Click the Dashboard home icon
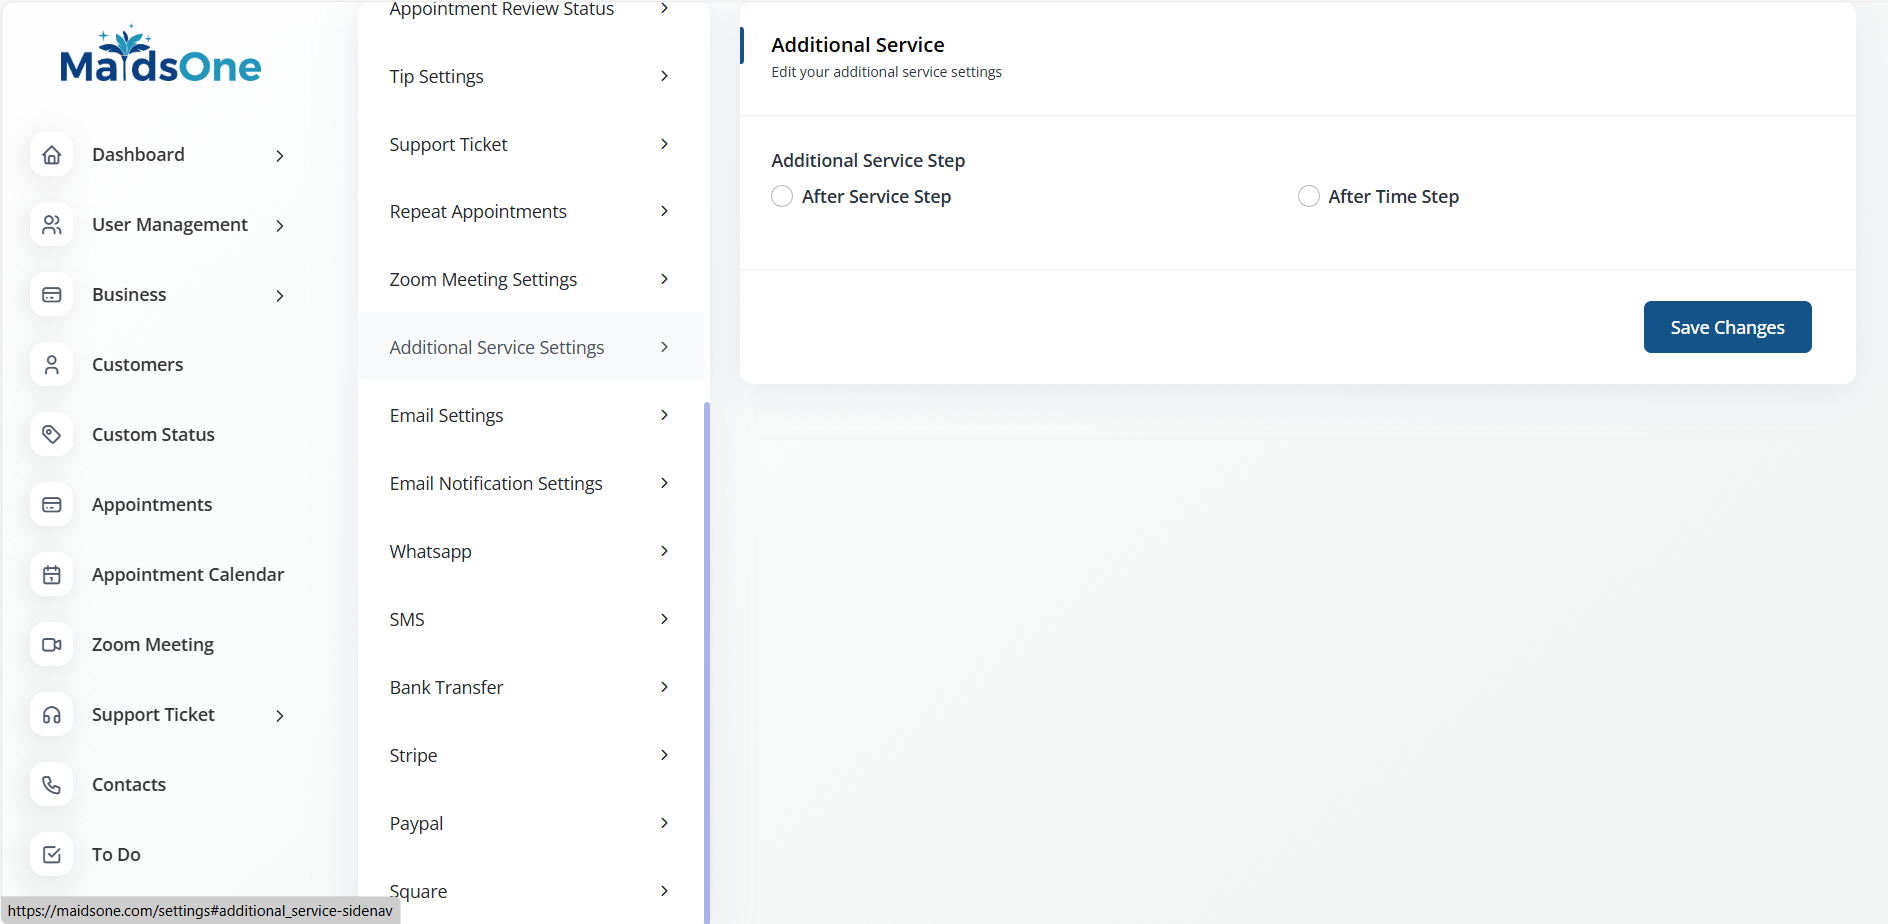1888x924 pixels. coord(52,155)
